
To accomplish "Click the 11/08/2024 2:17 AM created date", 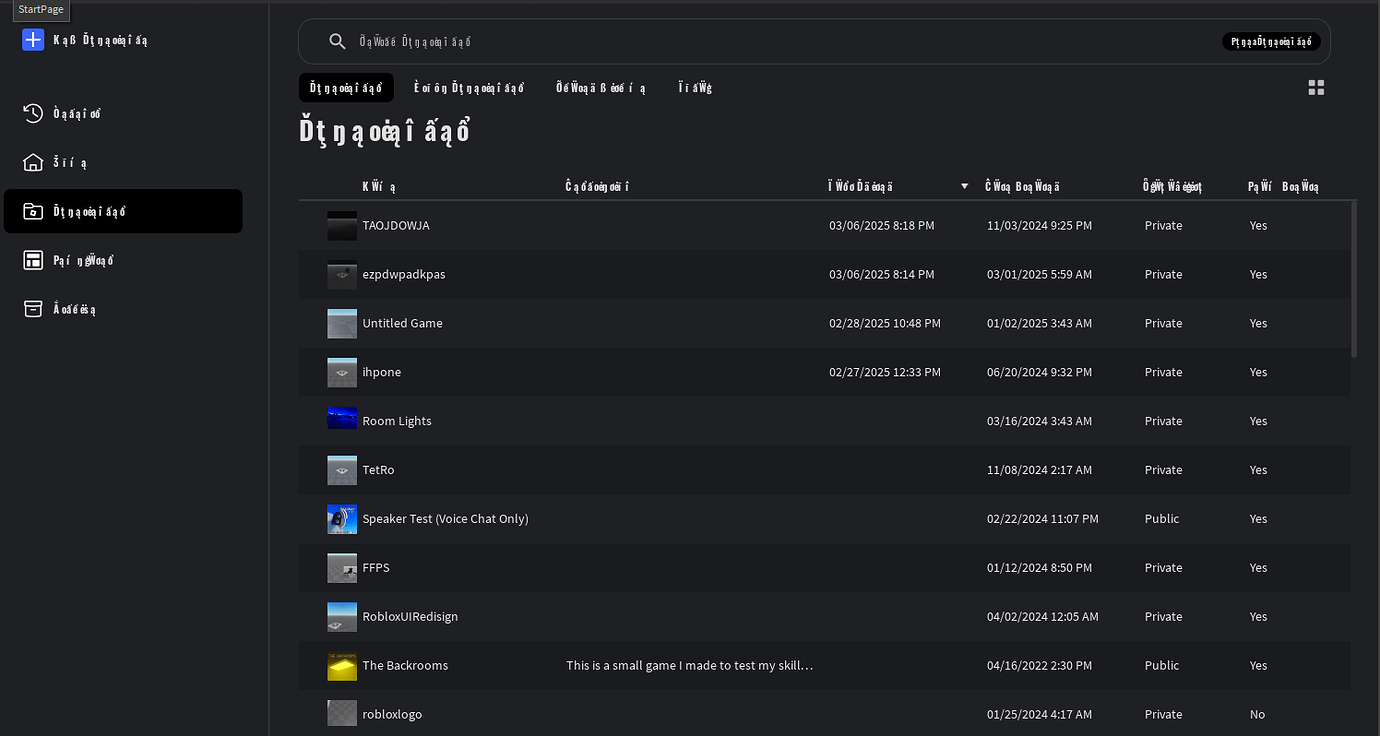I will click(1039, 470).
